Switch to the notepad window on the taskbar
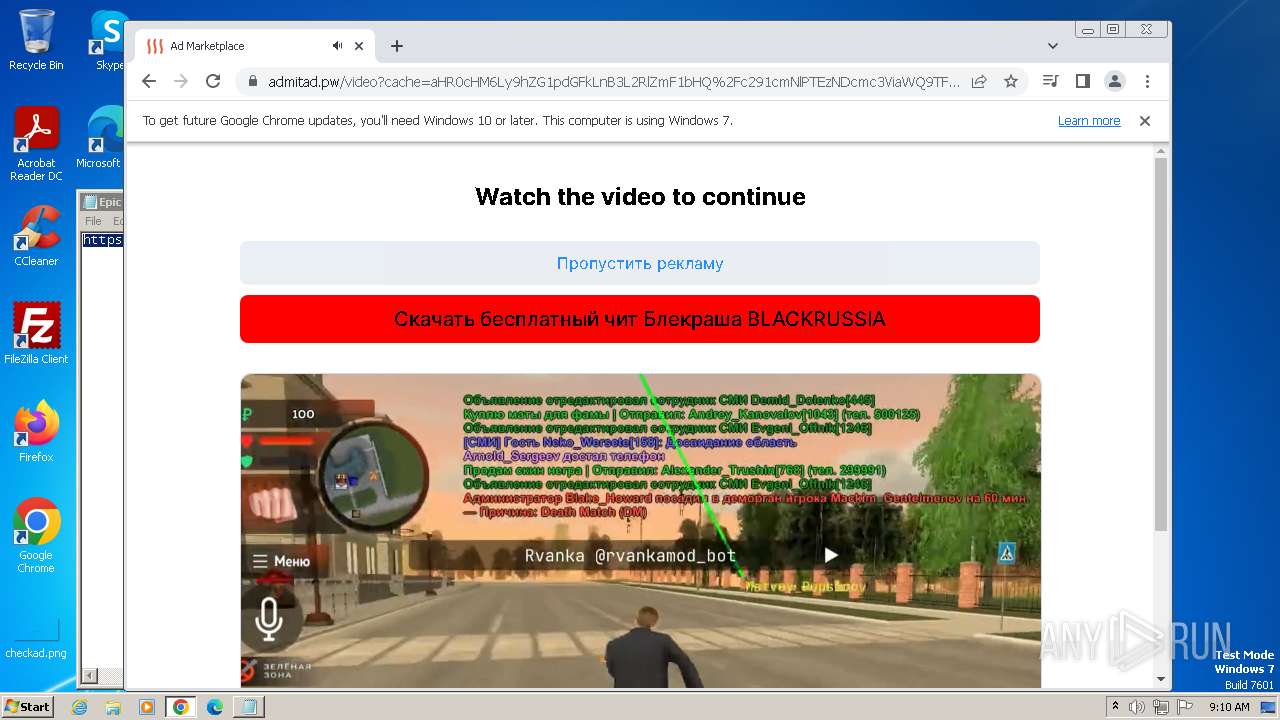 pyautogui.click(x=248, y=707)
